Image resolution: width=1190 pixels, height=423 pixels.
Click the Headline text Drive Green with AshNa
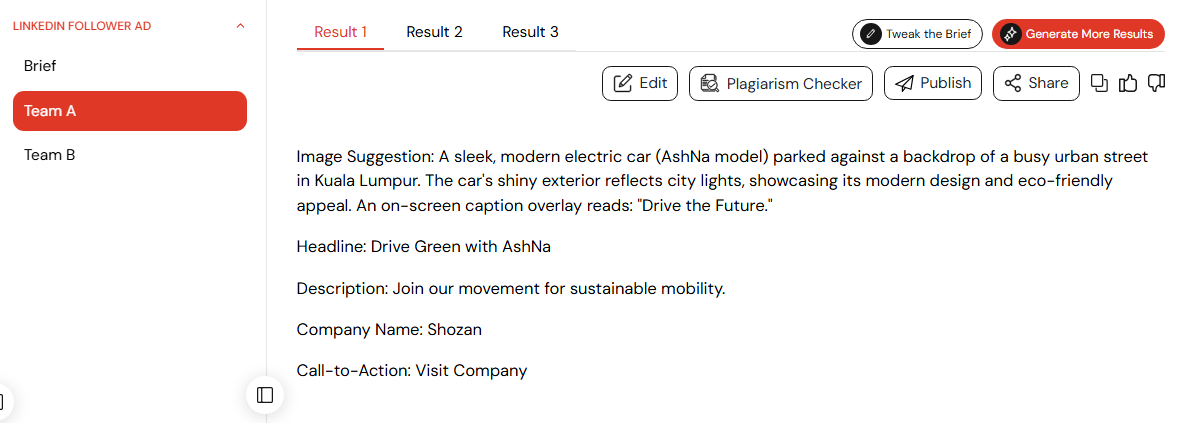tap(461, 247)
